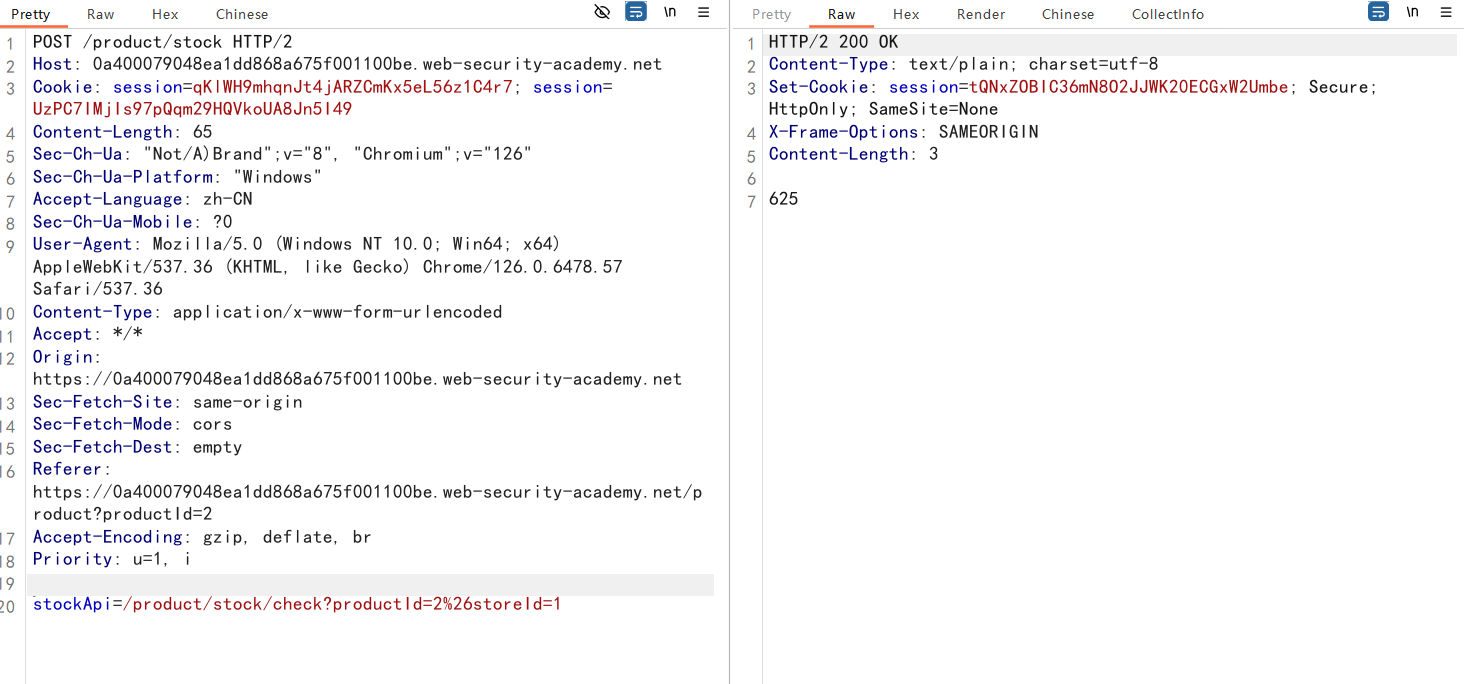
Task: Click the response body value 625
Action: tap(784, 199)
